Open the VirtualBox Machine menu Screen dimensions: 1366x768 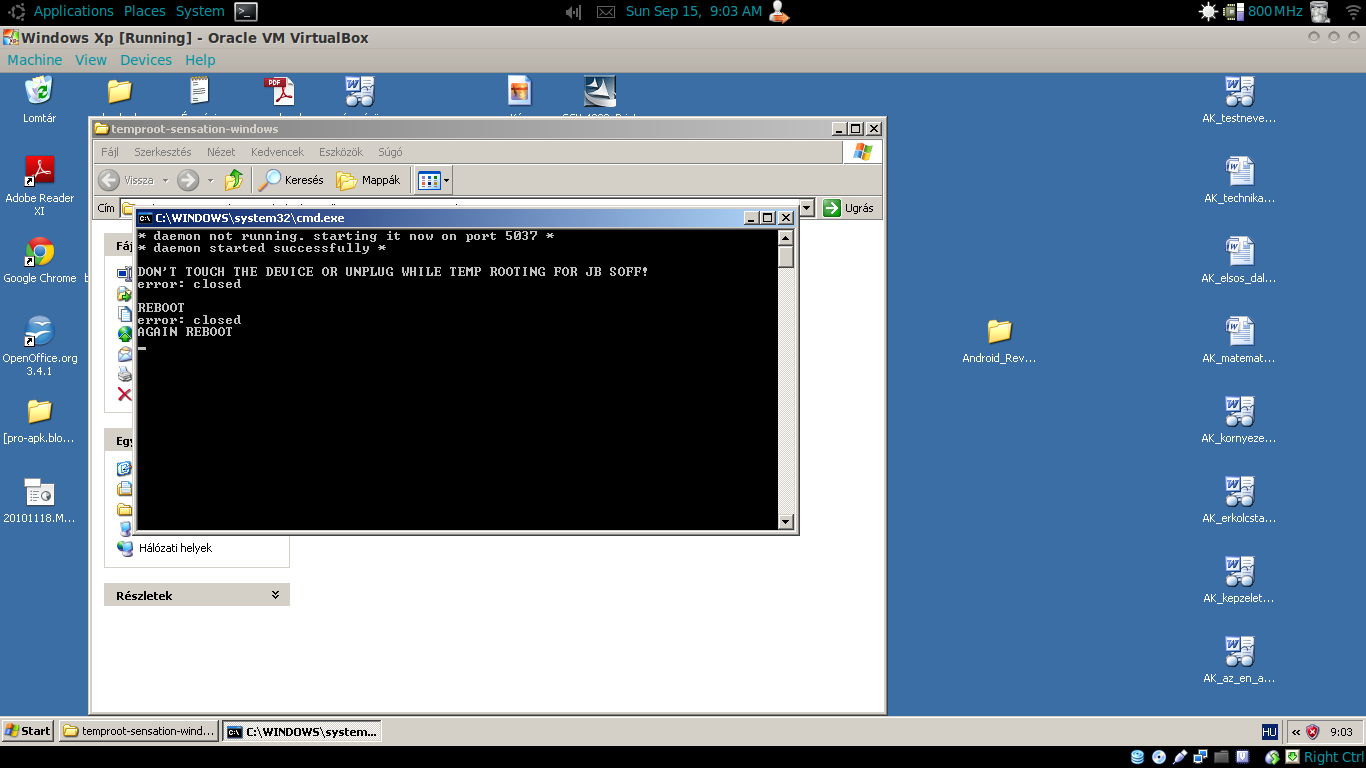point(35,60)
